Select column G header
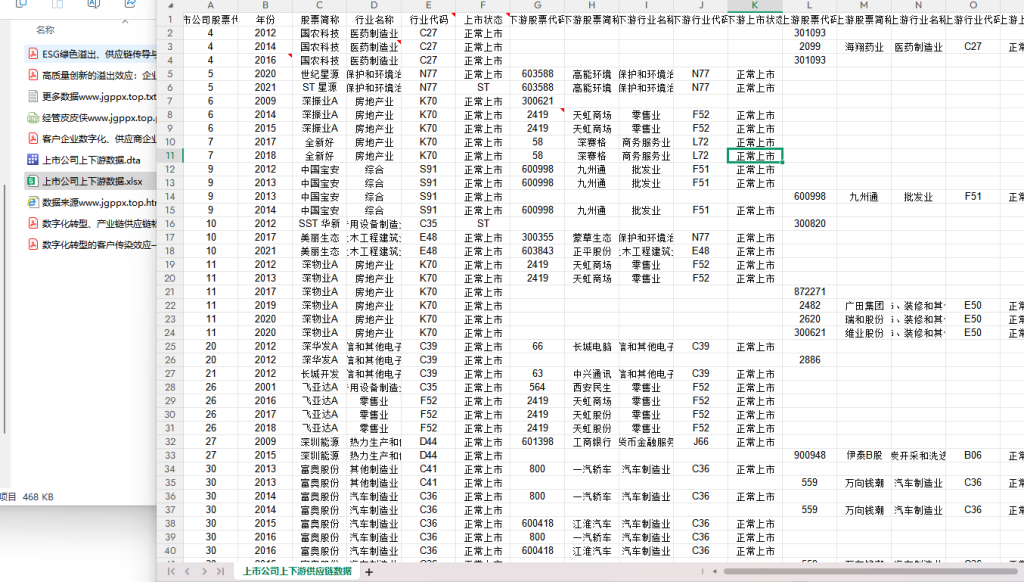The image size is (1024, 582). pos(537,5)
